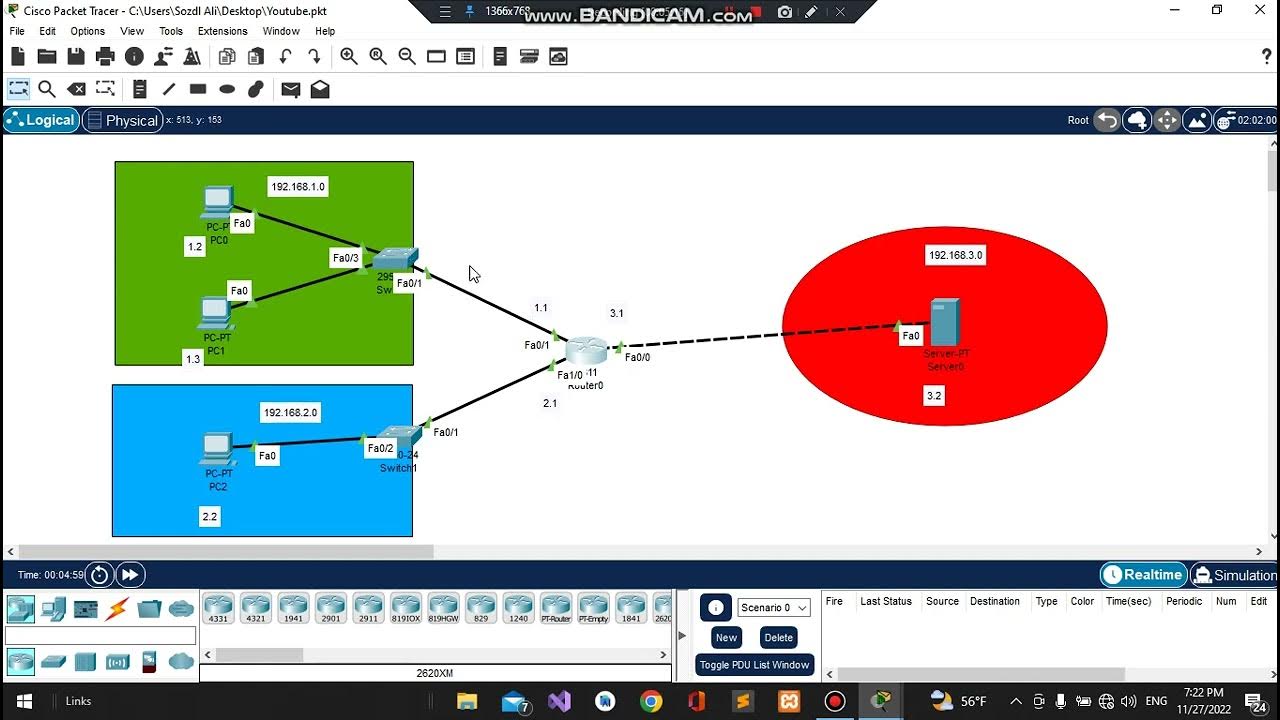Open the drawing palette icon
Screen dimensions: 1280x720
pos(436,57)
